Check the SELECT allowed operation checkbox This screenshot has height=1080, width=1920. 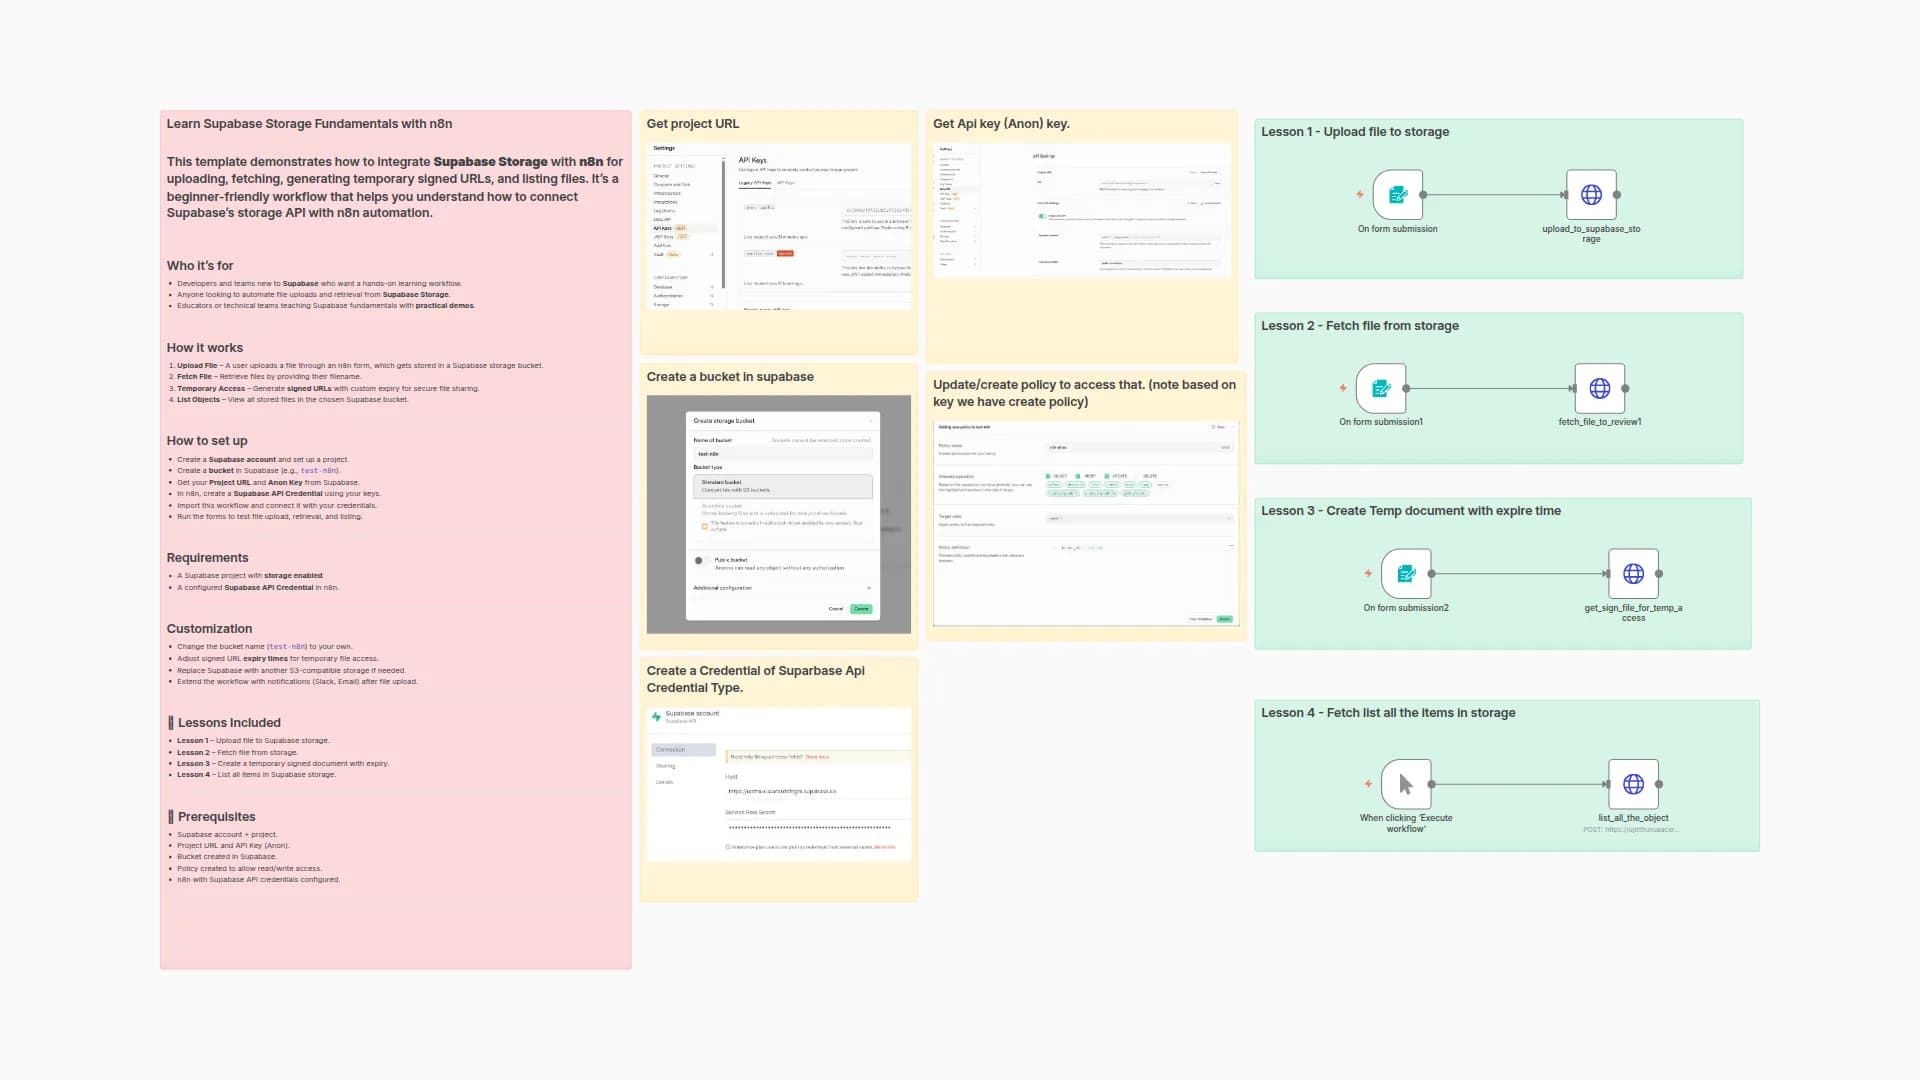[1048, 476]
